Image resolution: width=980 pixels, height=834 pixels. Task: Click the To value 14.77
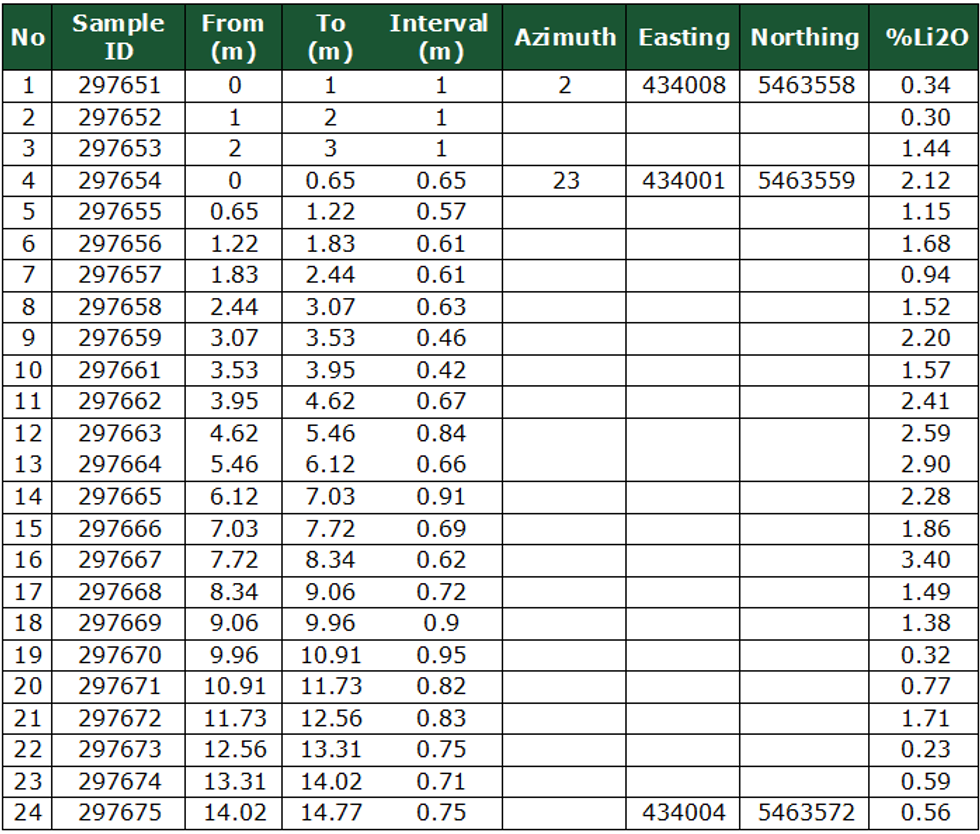tap(331, 813)
